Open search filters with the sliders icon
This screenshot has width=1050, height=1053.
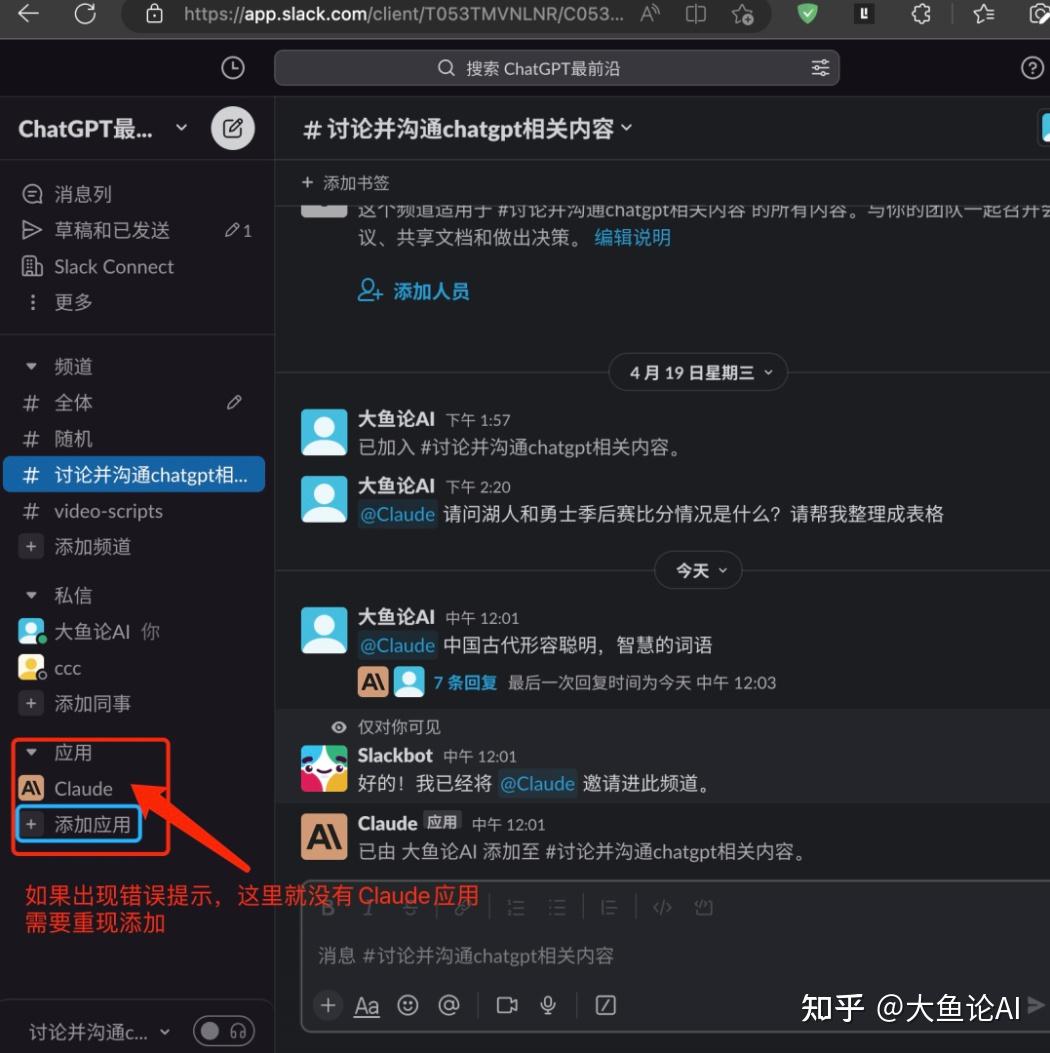pos(820,67)
